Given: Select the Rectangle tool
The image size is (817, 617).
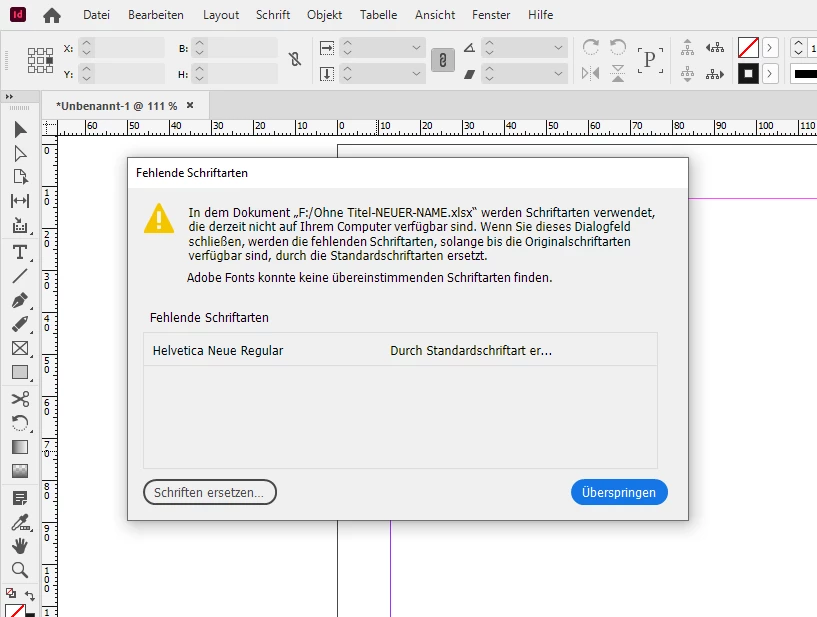Looking at the screenshot, I should coord(20,372).
